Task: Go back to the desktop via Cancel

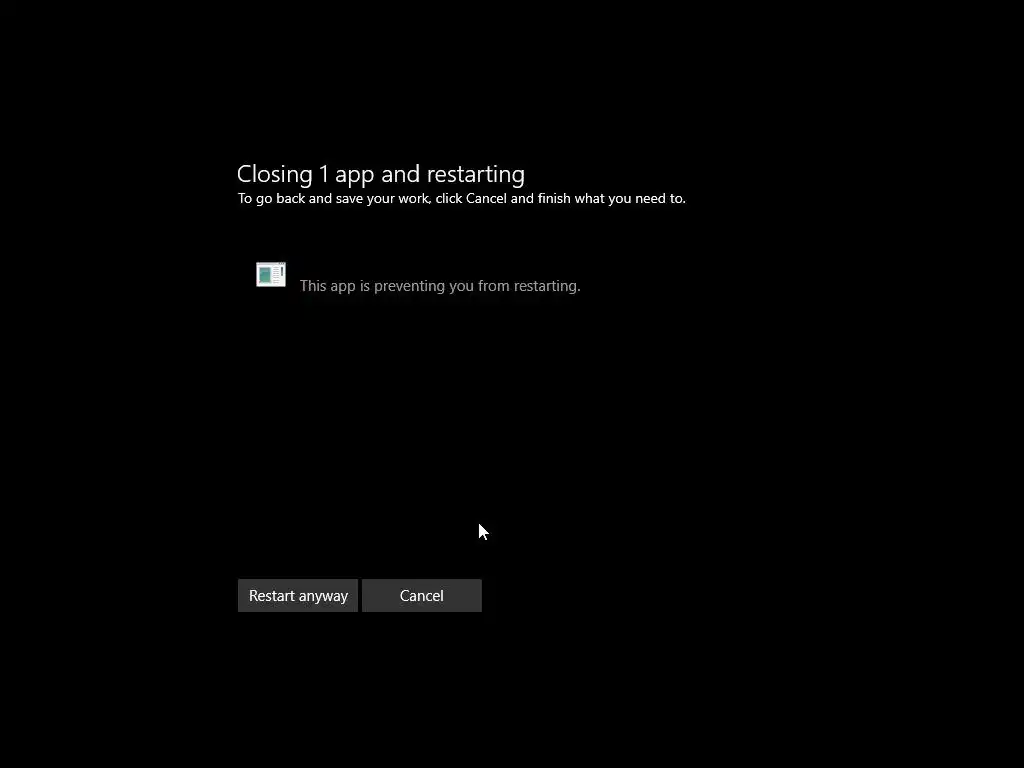Action: [422, 596]
